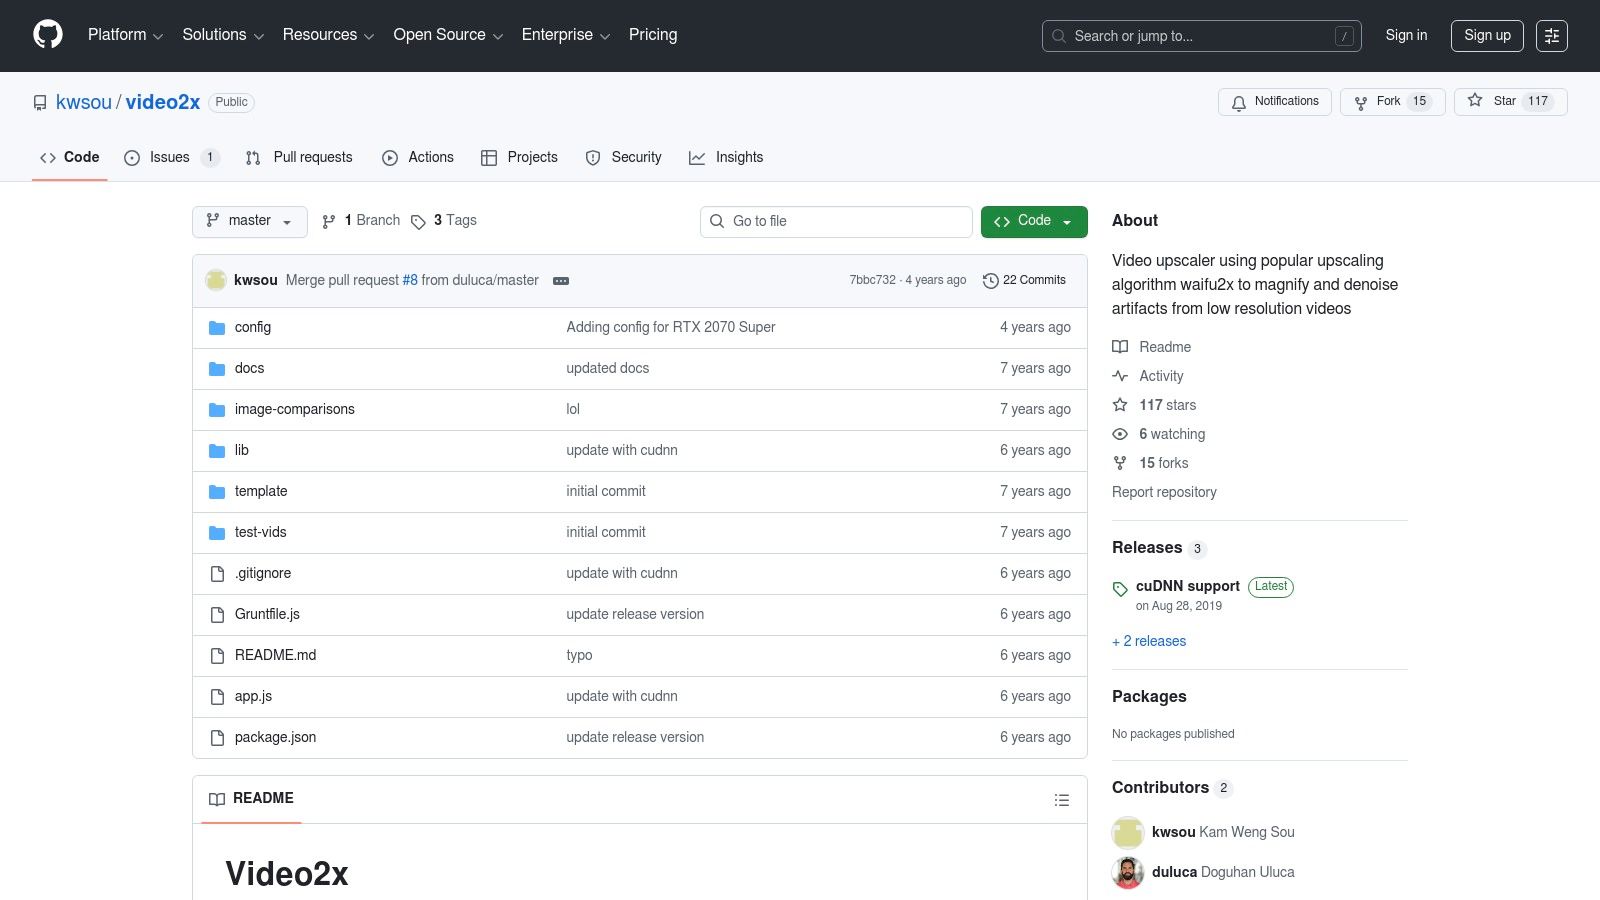View the 3 Tags link
Screen dimensions: 1600x900
[444, 221]
